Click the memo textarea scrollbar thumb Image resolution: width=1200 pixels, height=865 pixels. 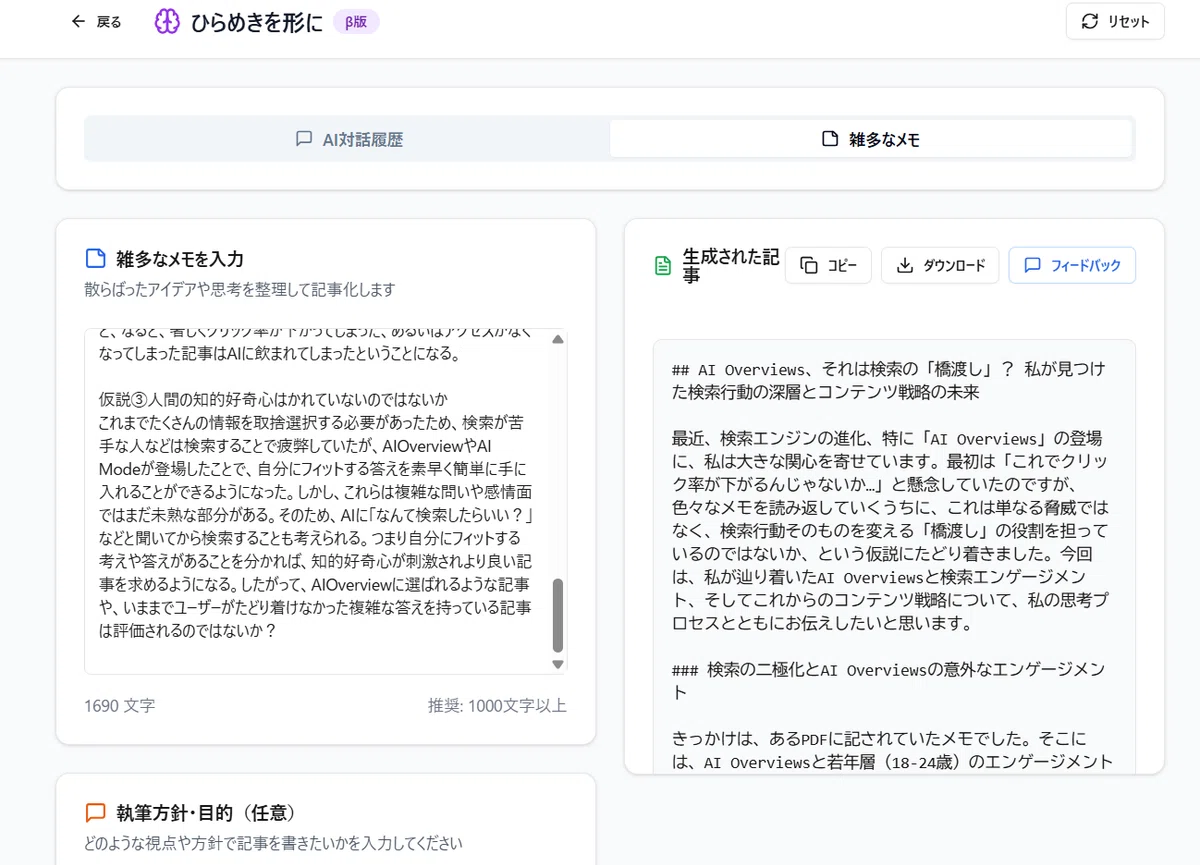(x=557, y=616)
